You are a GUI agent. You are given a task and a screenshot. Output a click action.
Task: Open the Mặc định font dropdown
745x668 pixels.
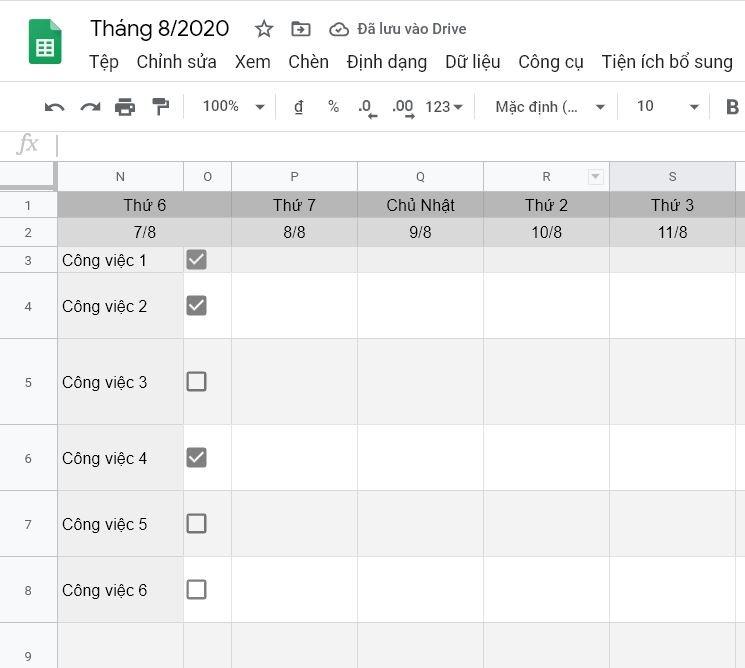[550, 106]
